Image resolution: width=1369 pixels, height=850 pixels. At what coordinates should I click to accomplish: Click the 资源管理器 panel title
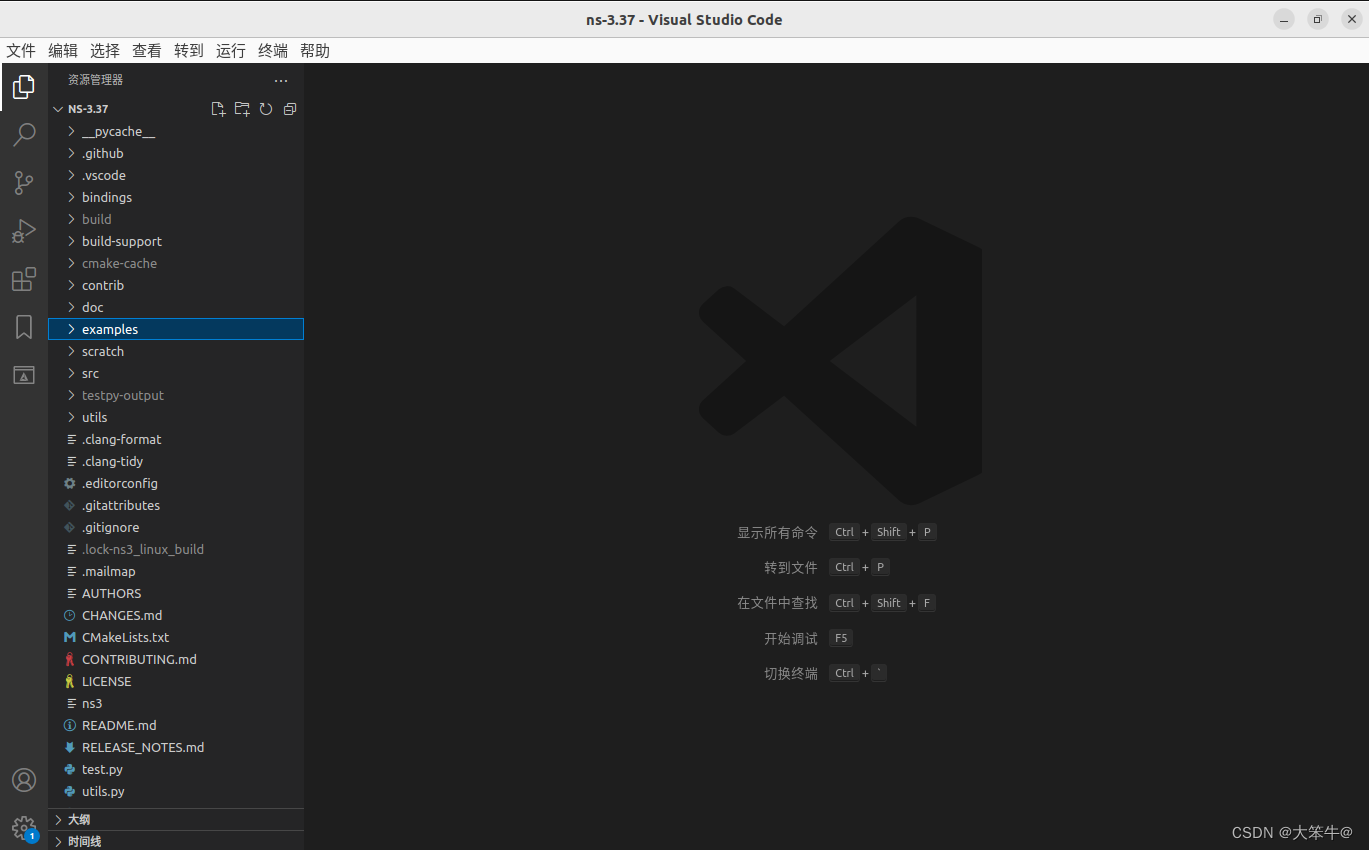tap(95, 80)
